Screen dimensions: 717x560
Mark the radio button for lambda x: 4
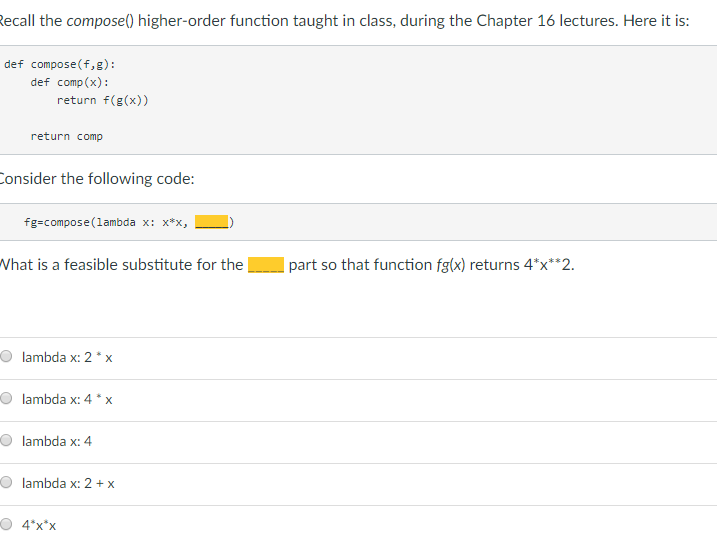(x=6, y=440)
